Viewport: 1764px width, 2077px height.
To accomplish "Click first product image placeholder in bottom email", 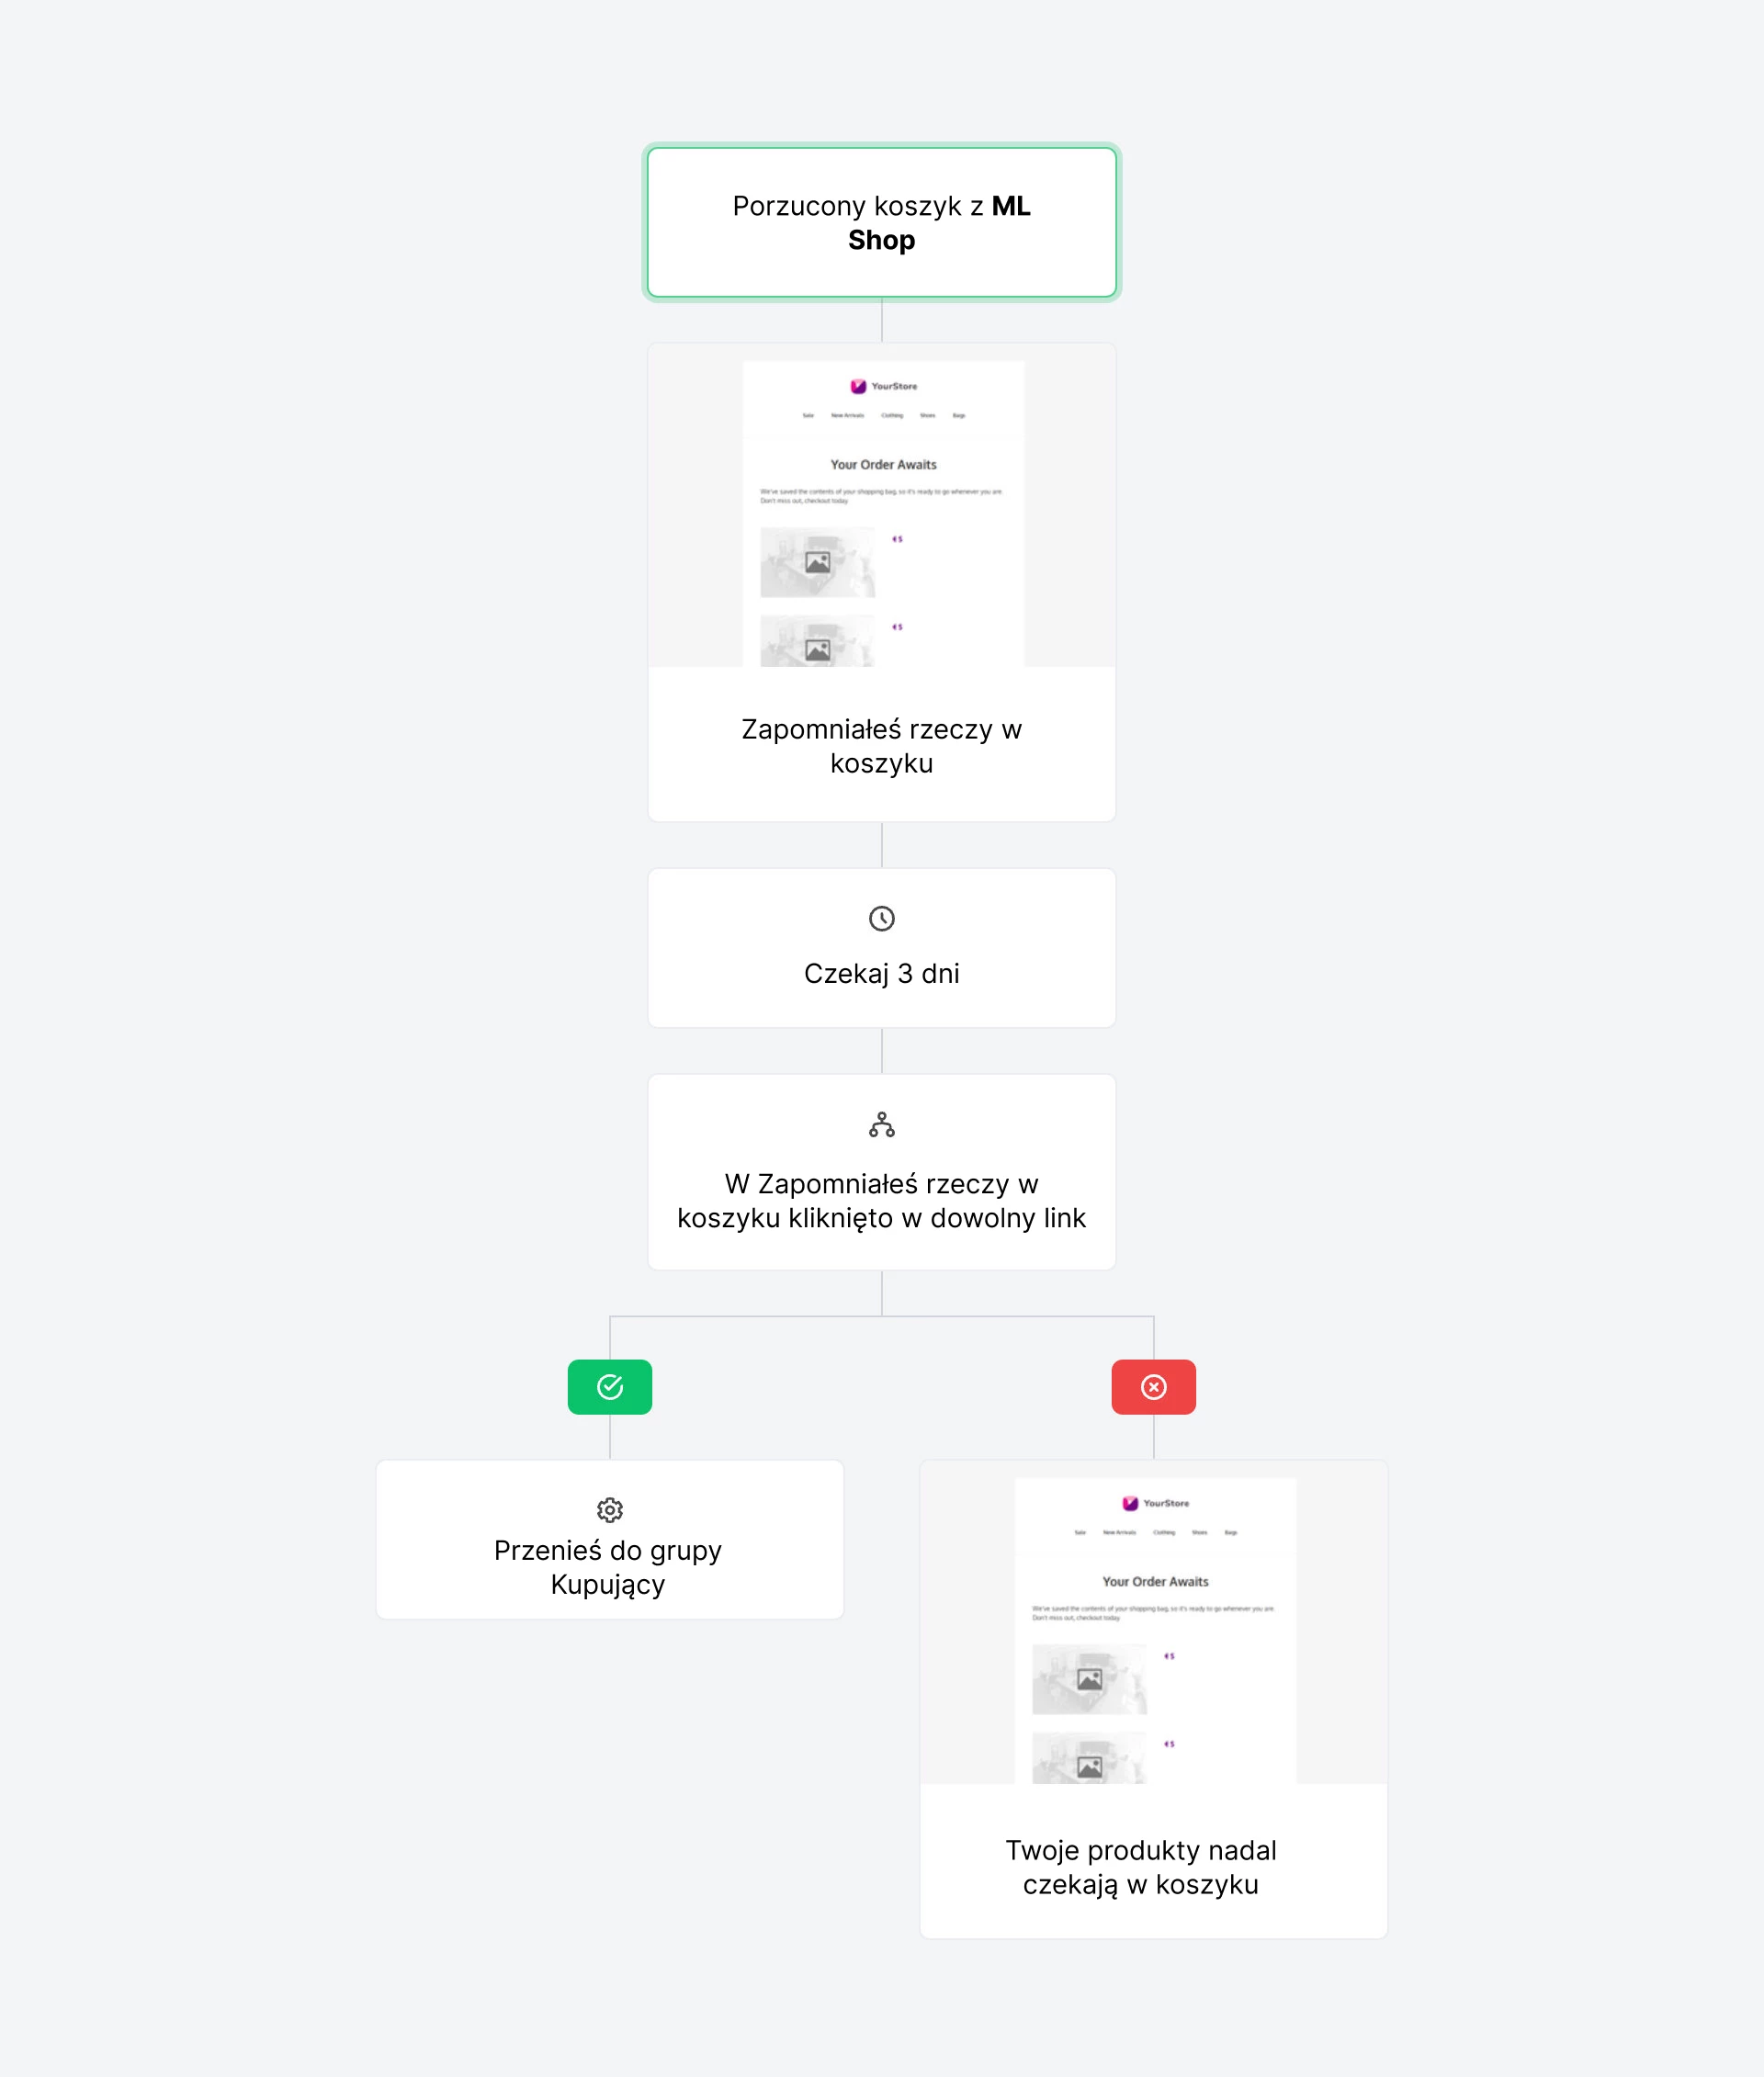I will pos(1089,1680).
